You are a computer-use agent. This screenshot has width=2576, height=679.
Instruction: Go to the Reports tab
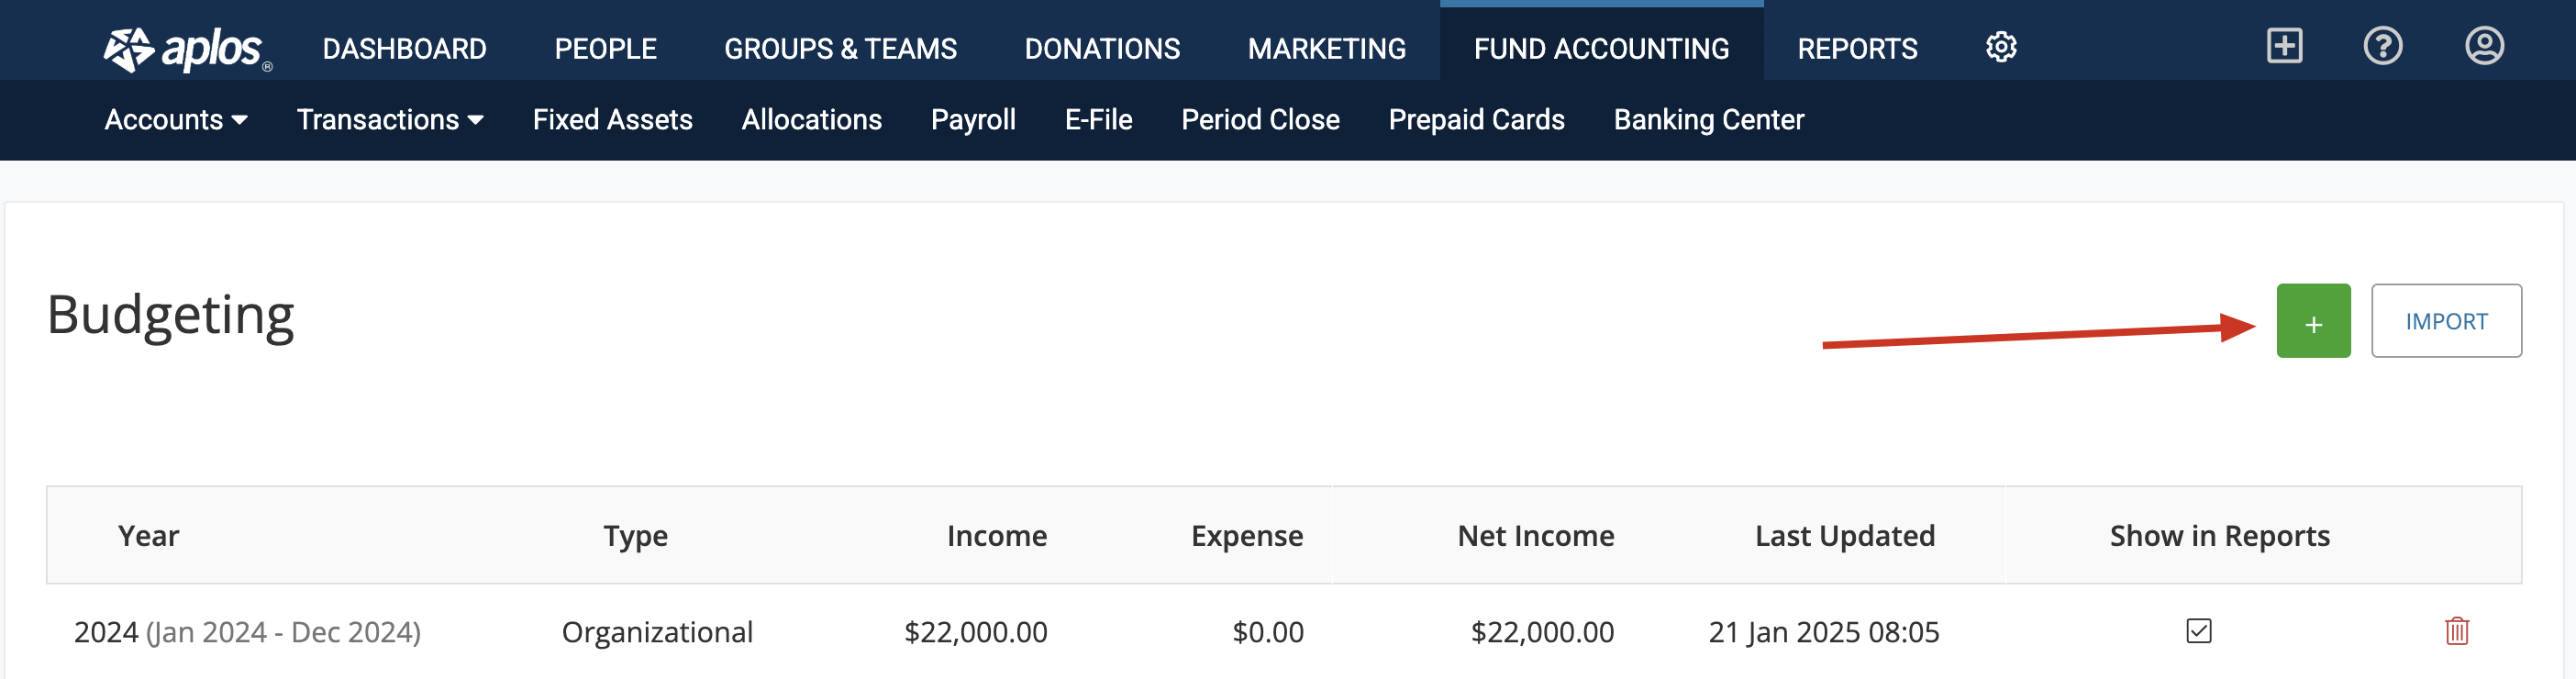[x=1857, y=49]
